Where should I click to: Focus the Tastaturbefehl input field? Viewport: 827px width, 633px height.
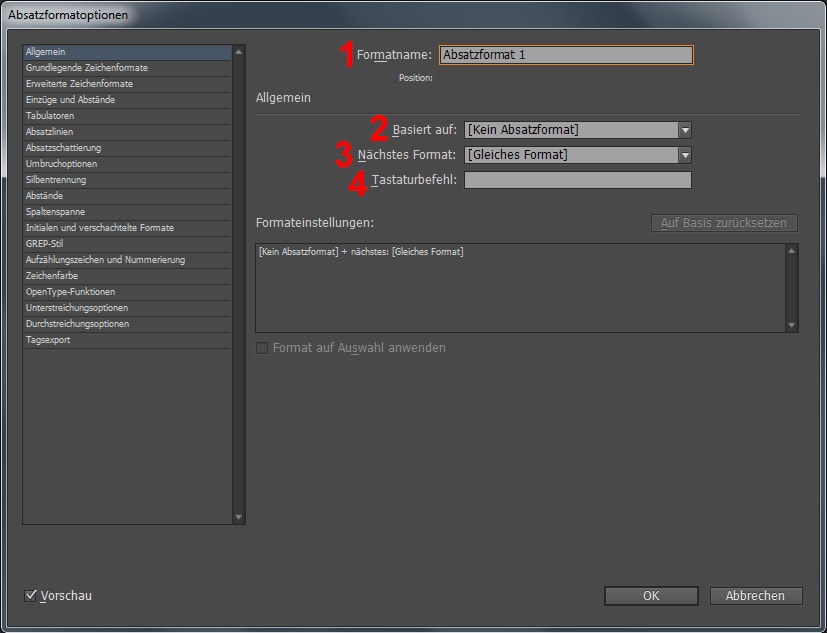point(577,180)
